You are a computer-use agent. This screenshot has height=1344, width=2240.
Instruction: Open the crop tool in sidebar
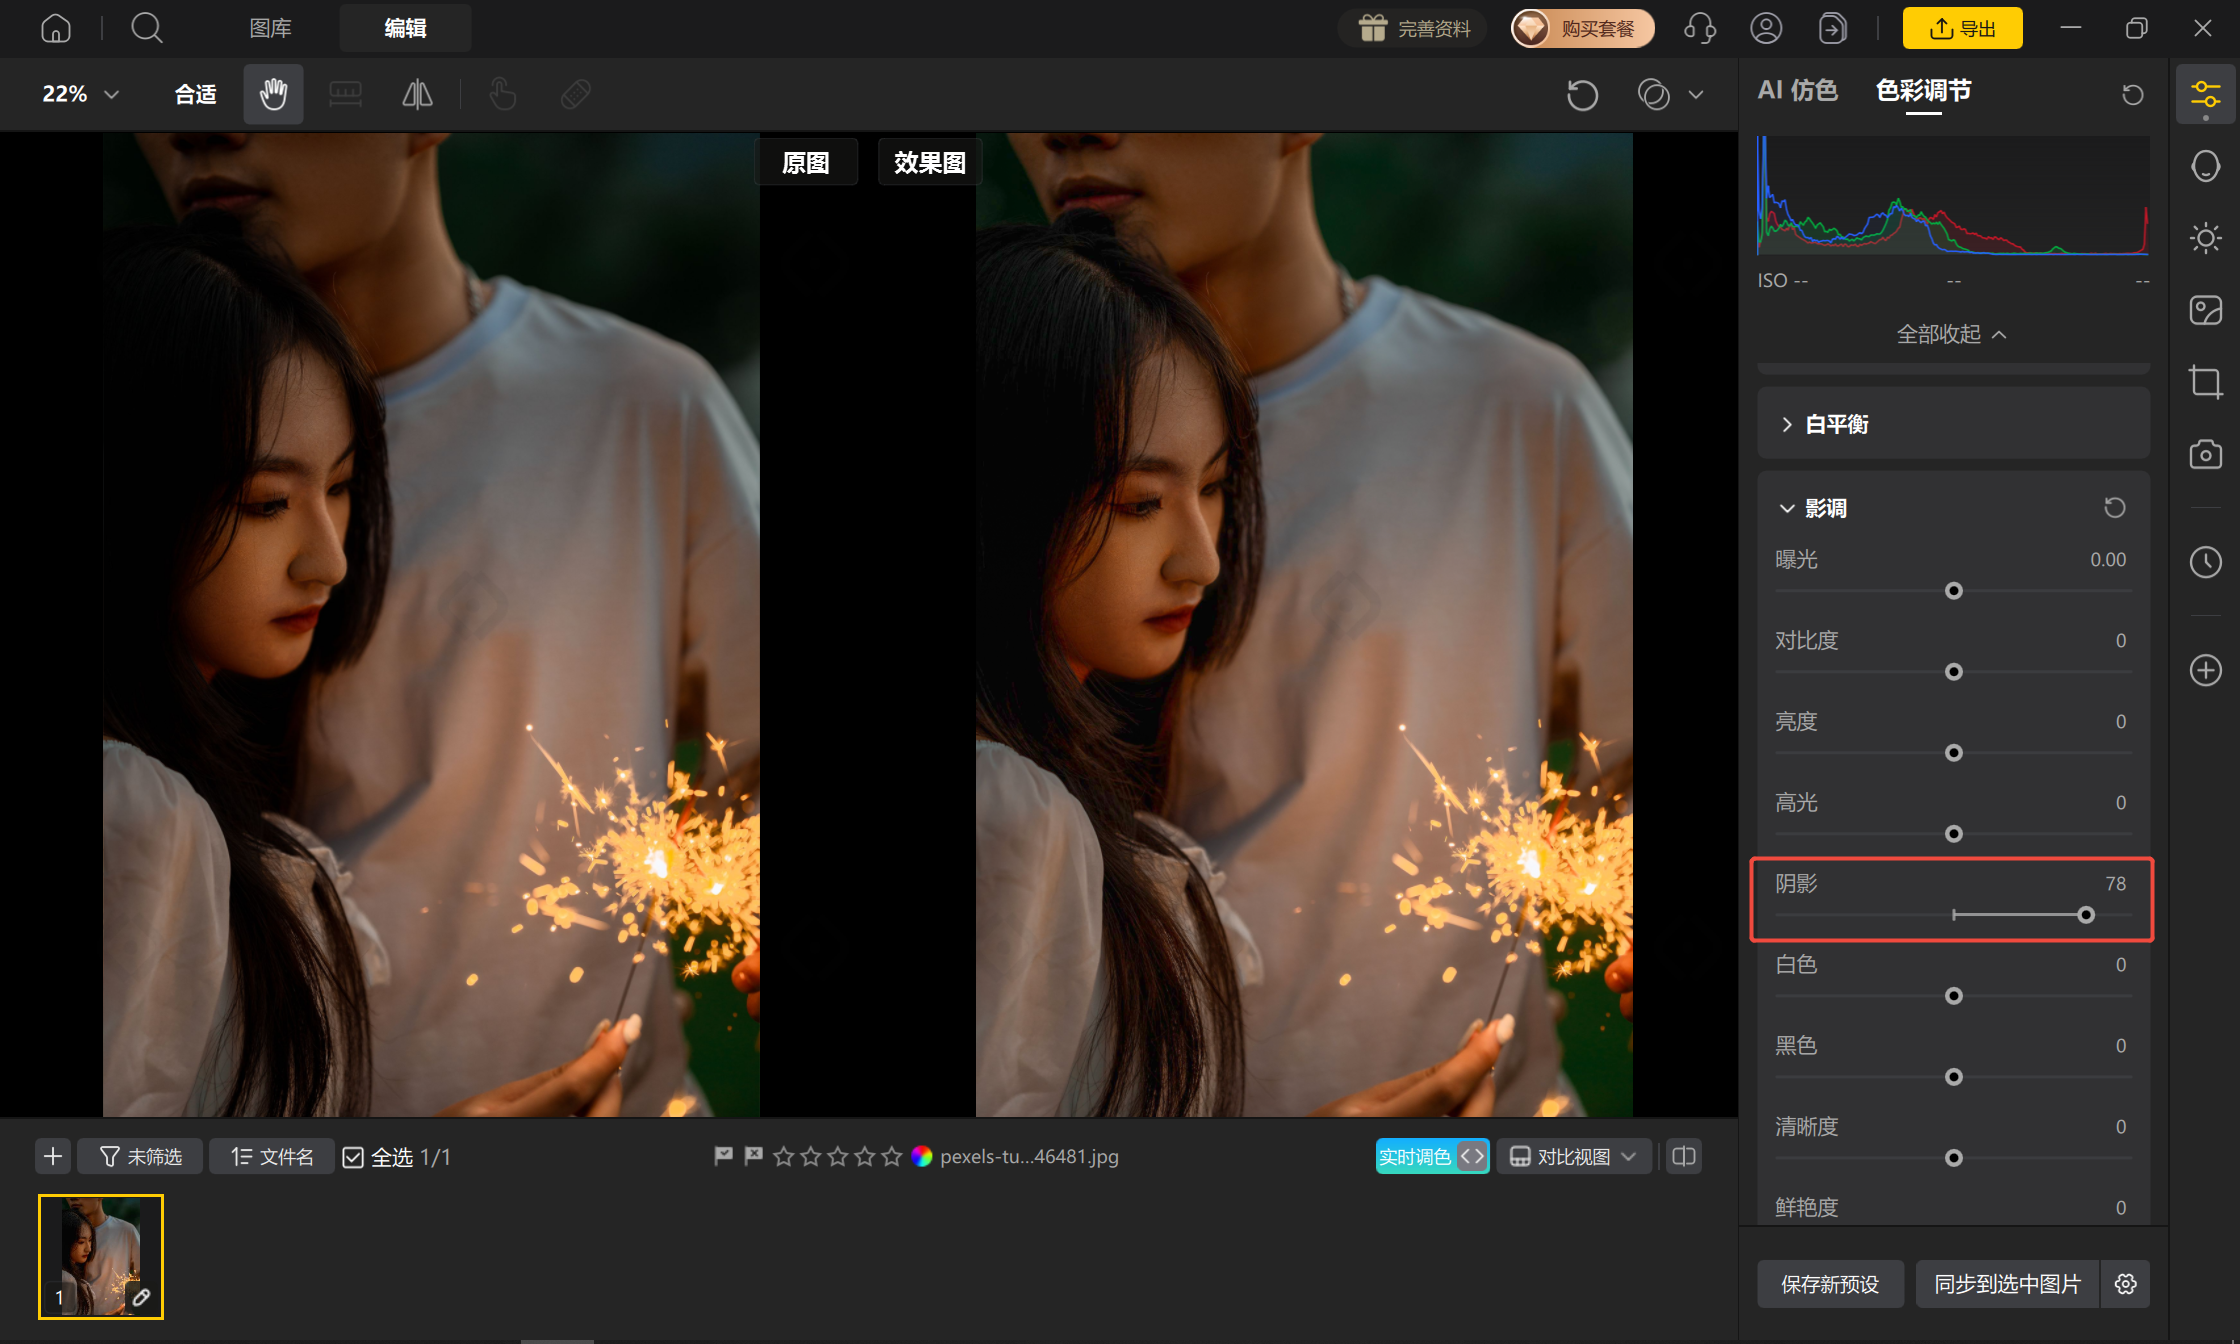(x=2205, y=382)
